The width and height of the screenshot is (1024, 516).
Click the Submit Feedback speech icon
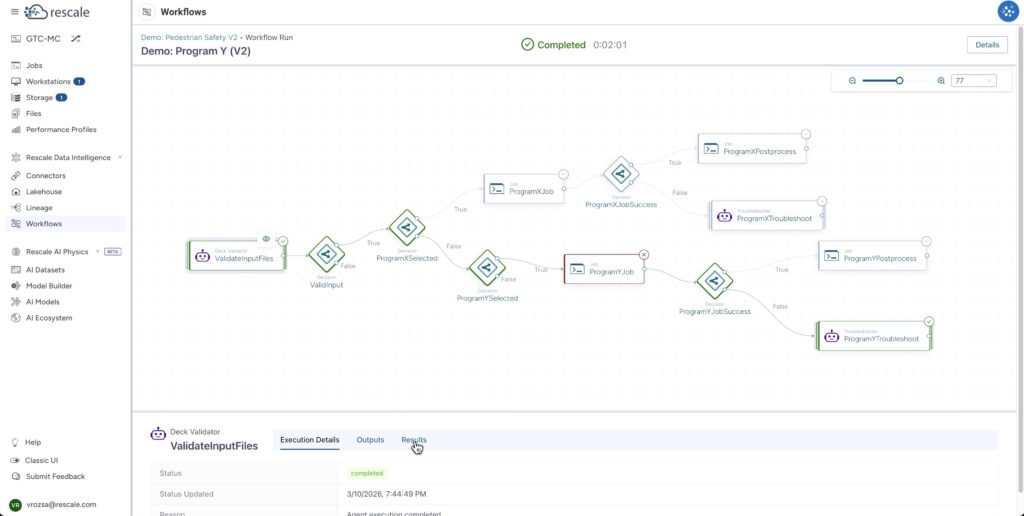click(14, 476)
